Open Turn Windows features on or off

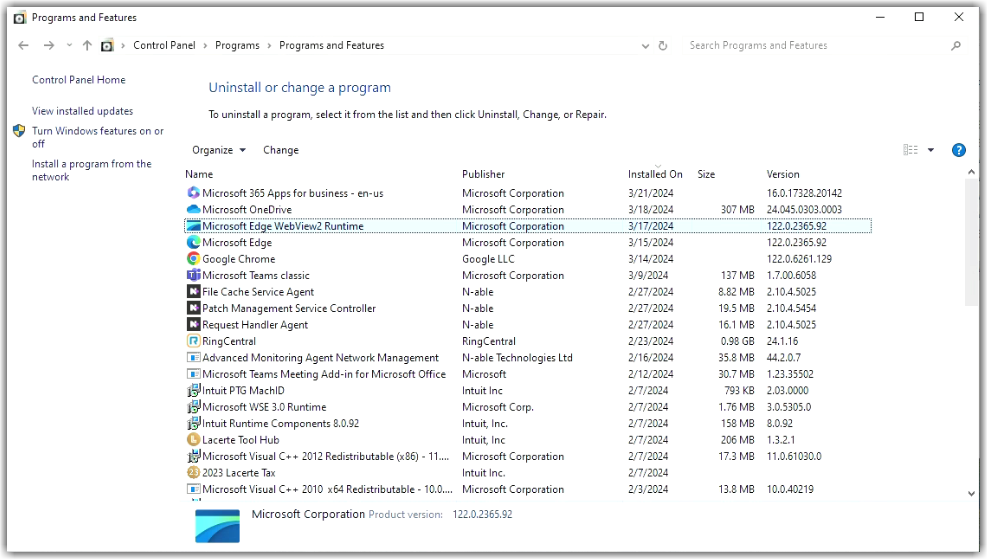(98, 137)
